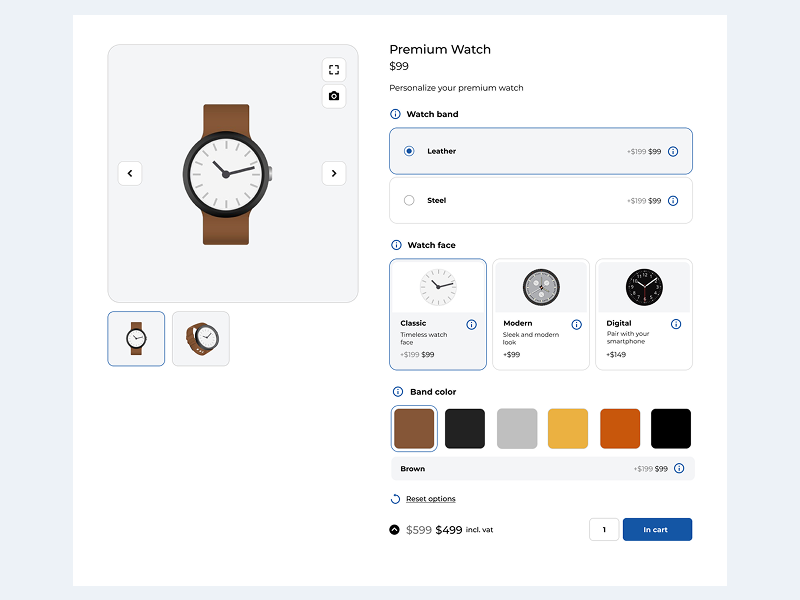Pick the yellow band color swatch
800x600 pixels.
[568, 428]
